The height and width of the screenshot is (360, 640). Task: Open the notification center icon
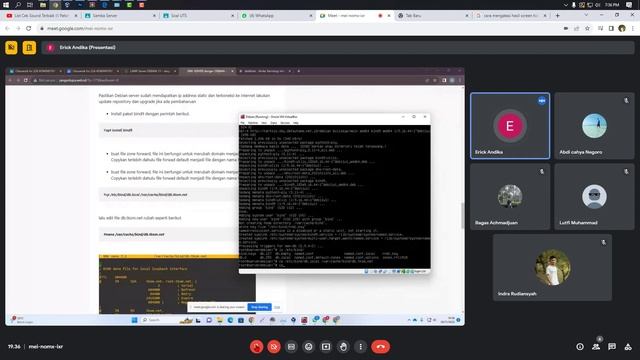click(x=629, y=5)
